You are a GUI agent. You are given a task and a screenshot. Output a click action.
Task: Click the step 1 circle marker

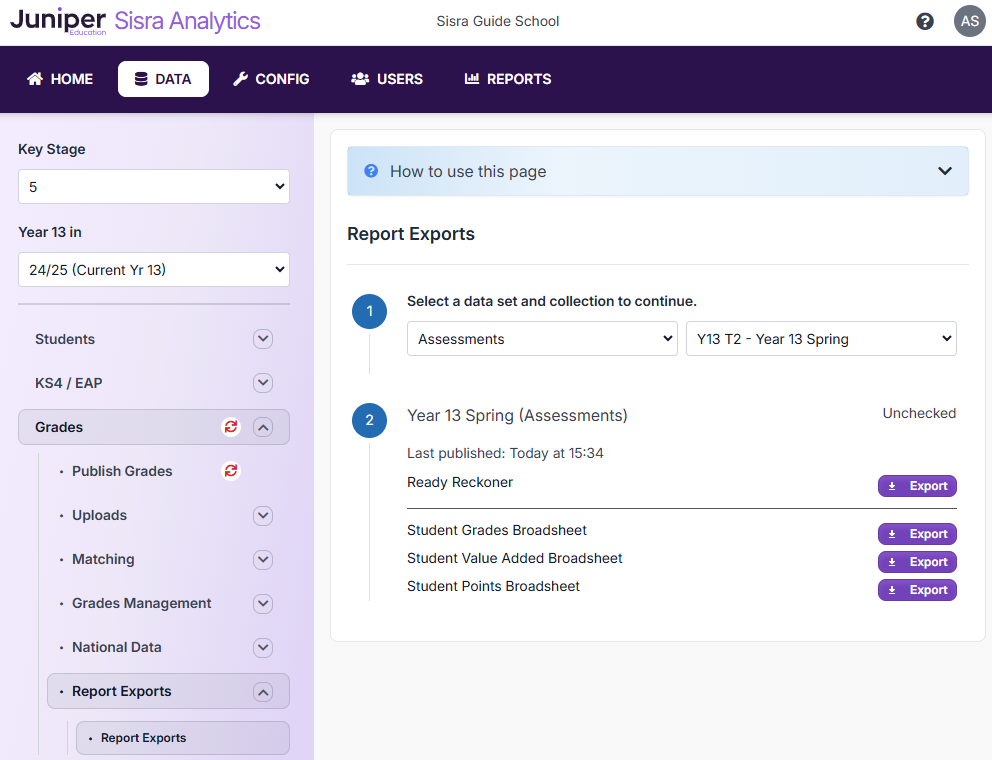[x=369, y=311]
